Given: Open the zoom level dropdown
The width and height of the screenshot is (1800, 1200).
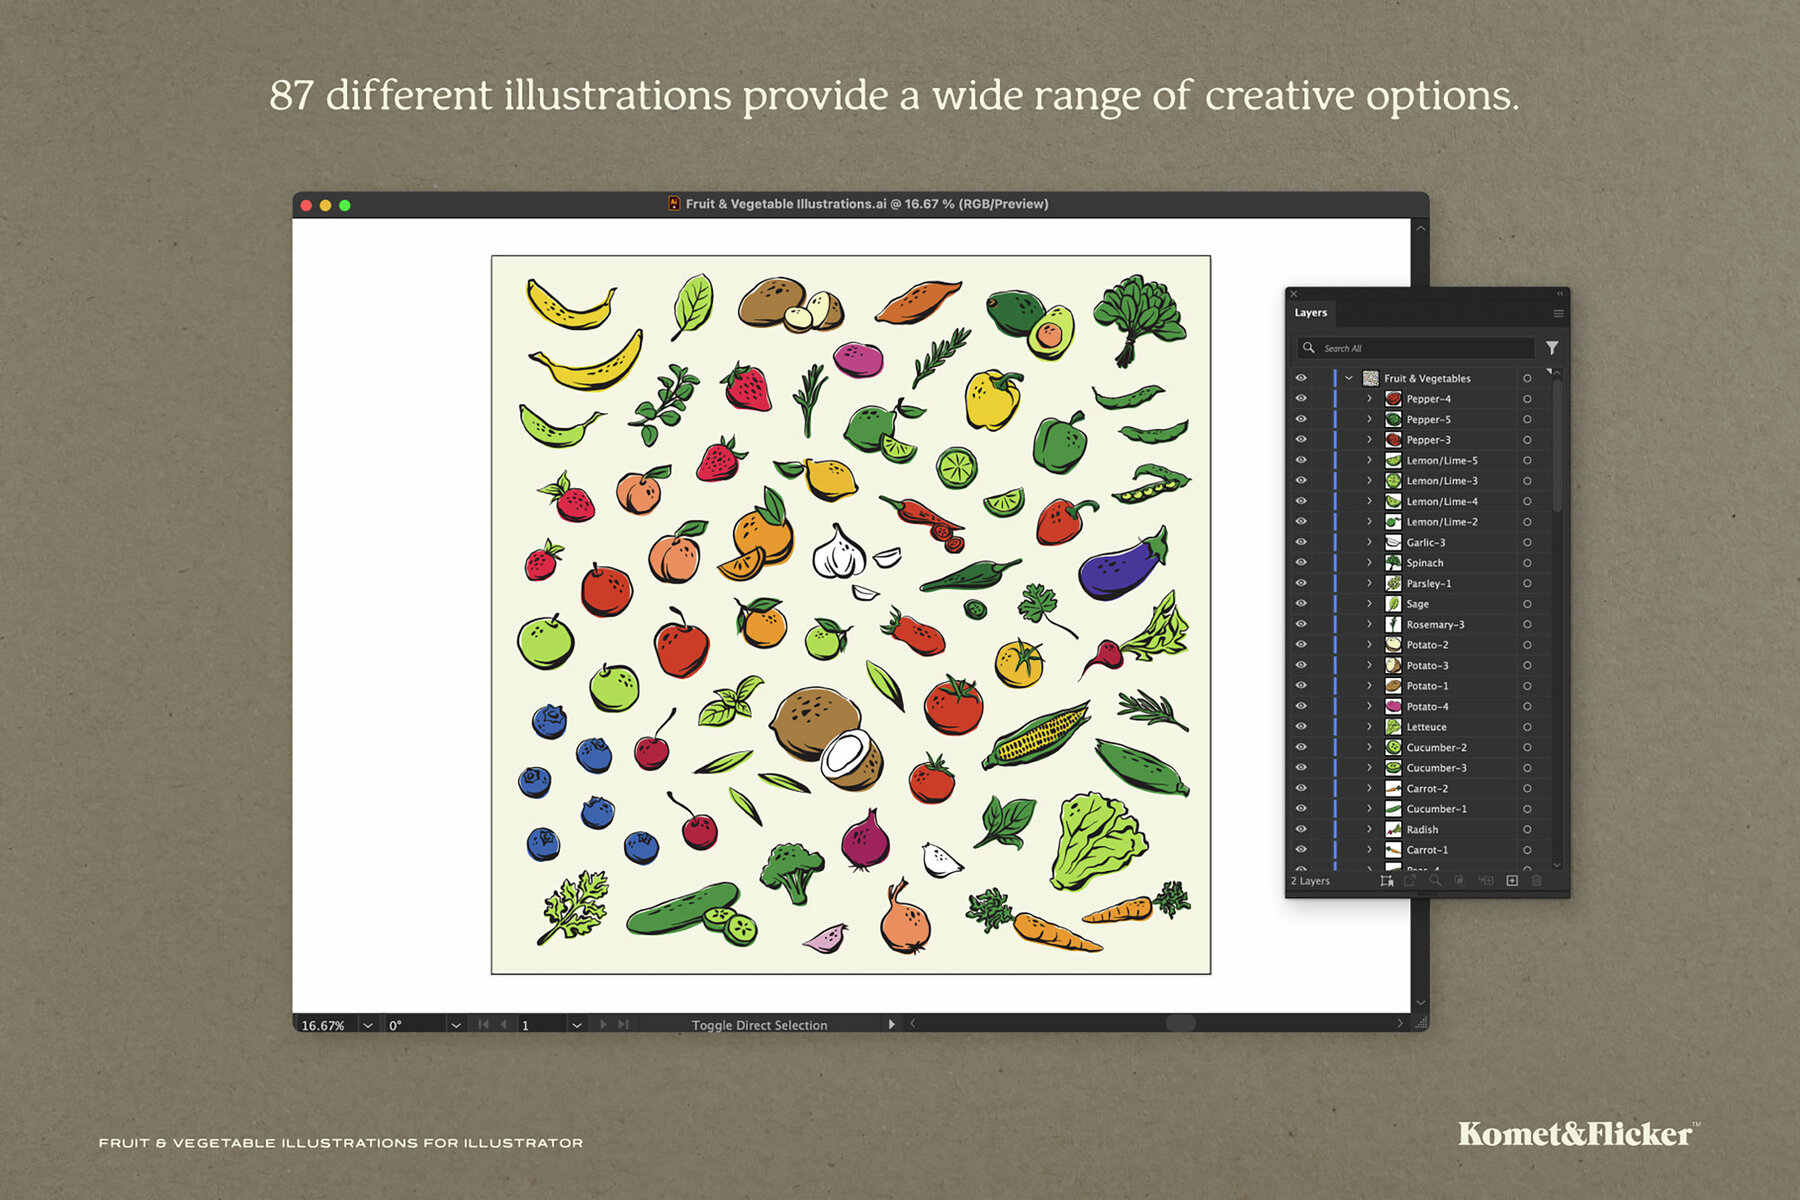Looking at the screenshot, I should (366, 1024).
